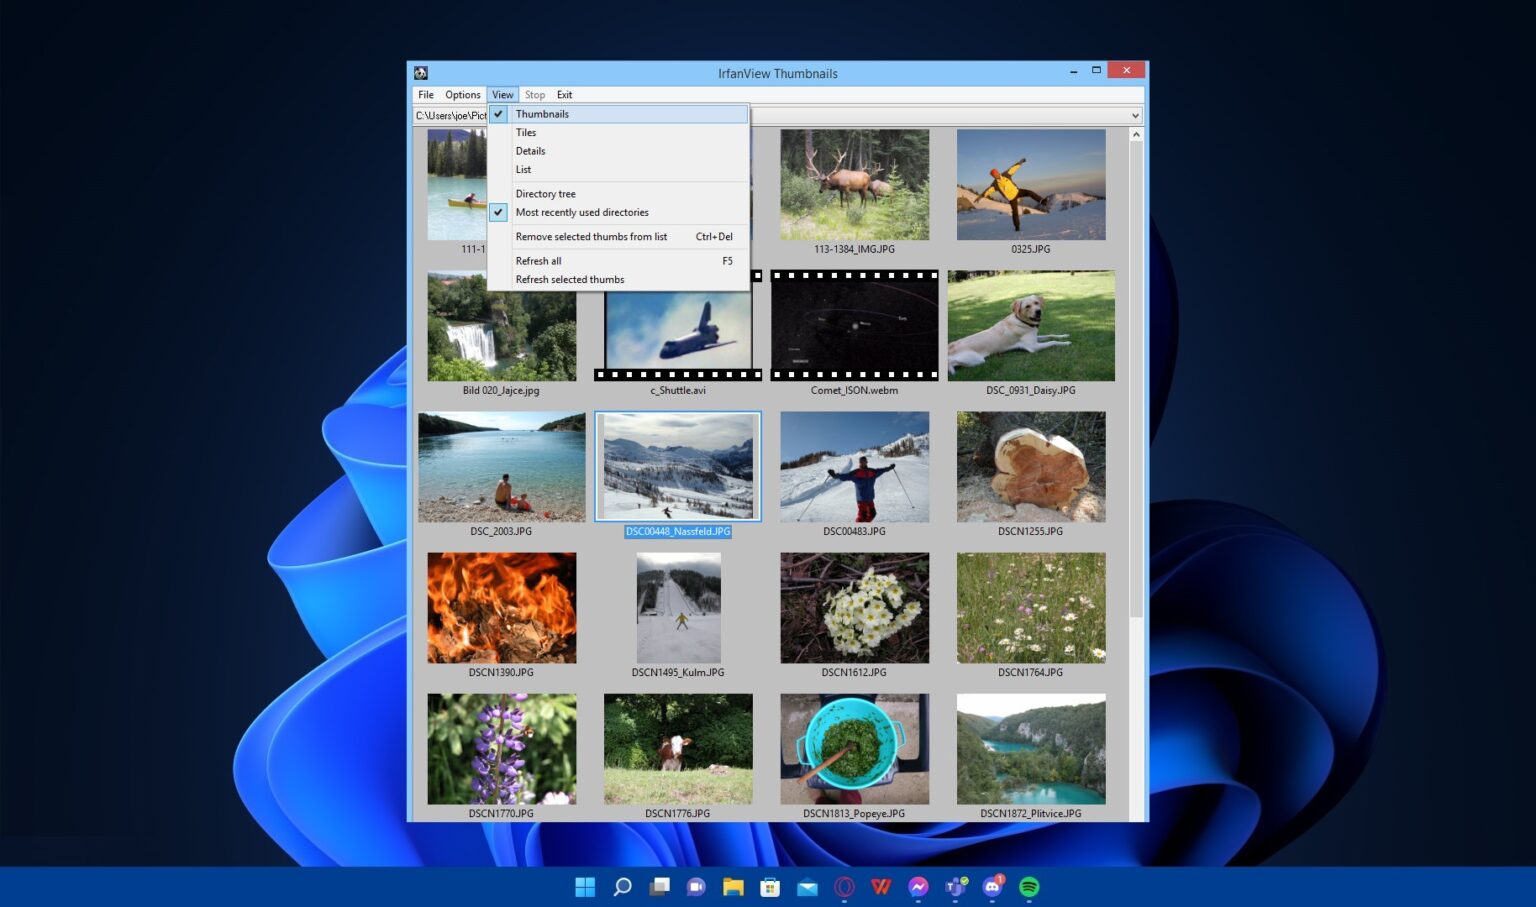The width and height of the screenshot is (1536, 907).
Task: Open the Mail app from the taskbar
Action: [x=806, y=887]
